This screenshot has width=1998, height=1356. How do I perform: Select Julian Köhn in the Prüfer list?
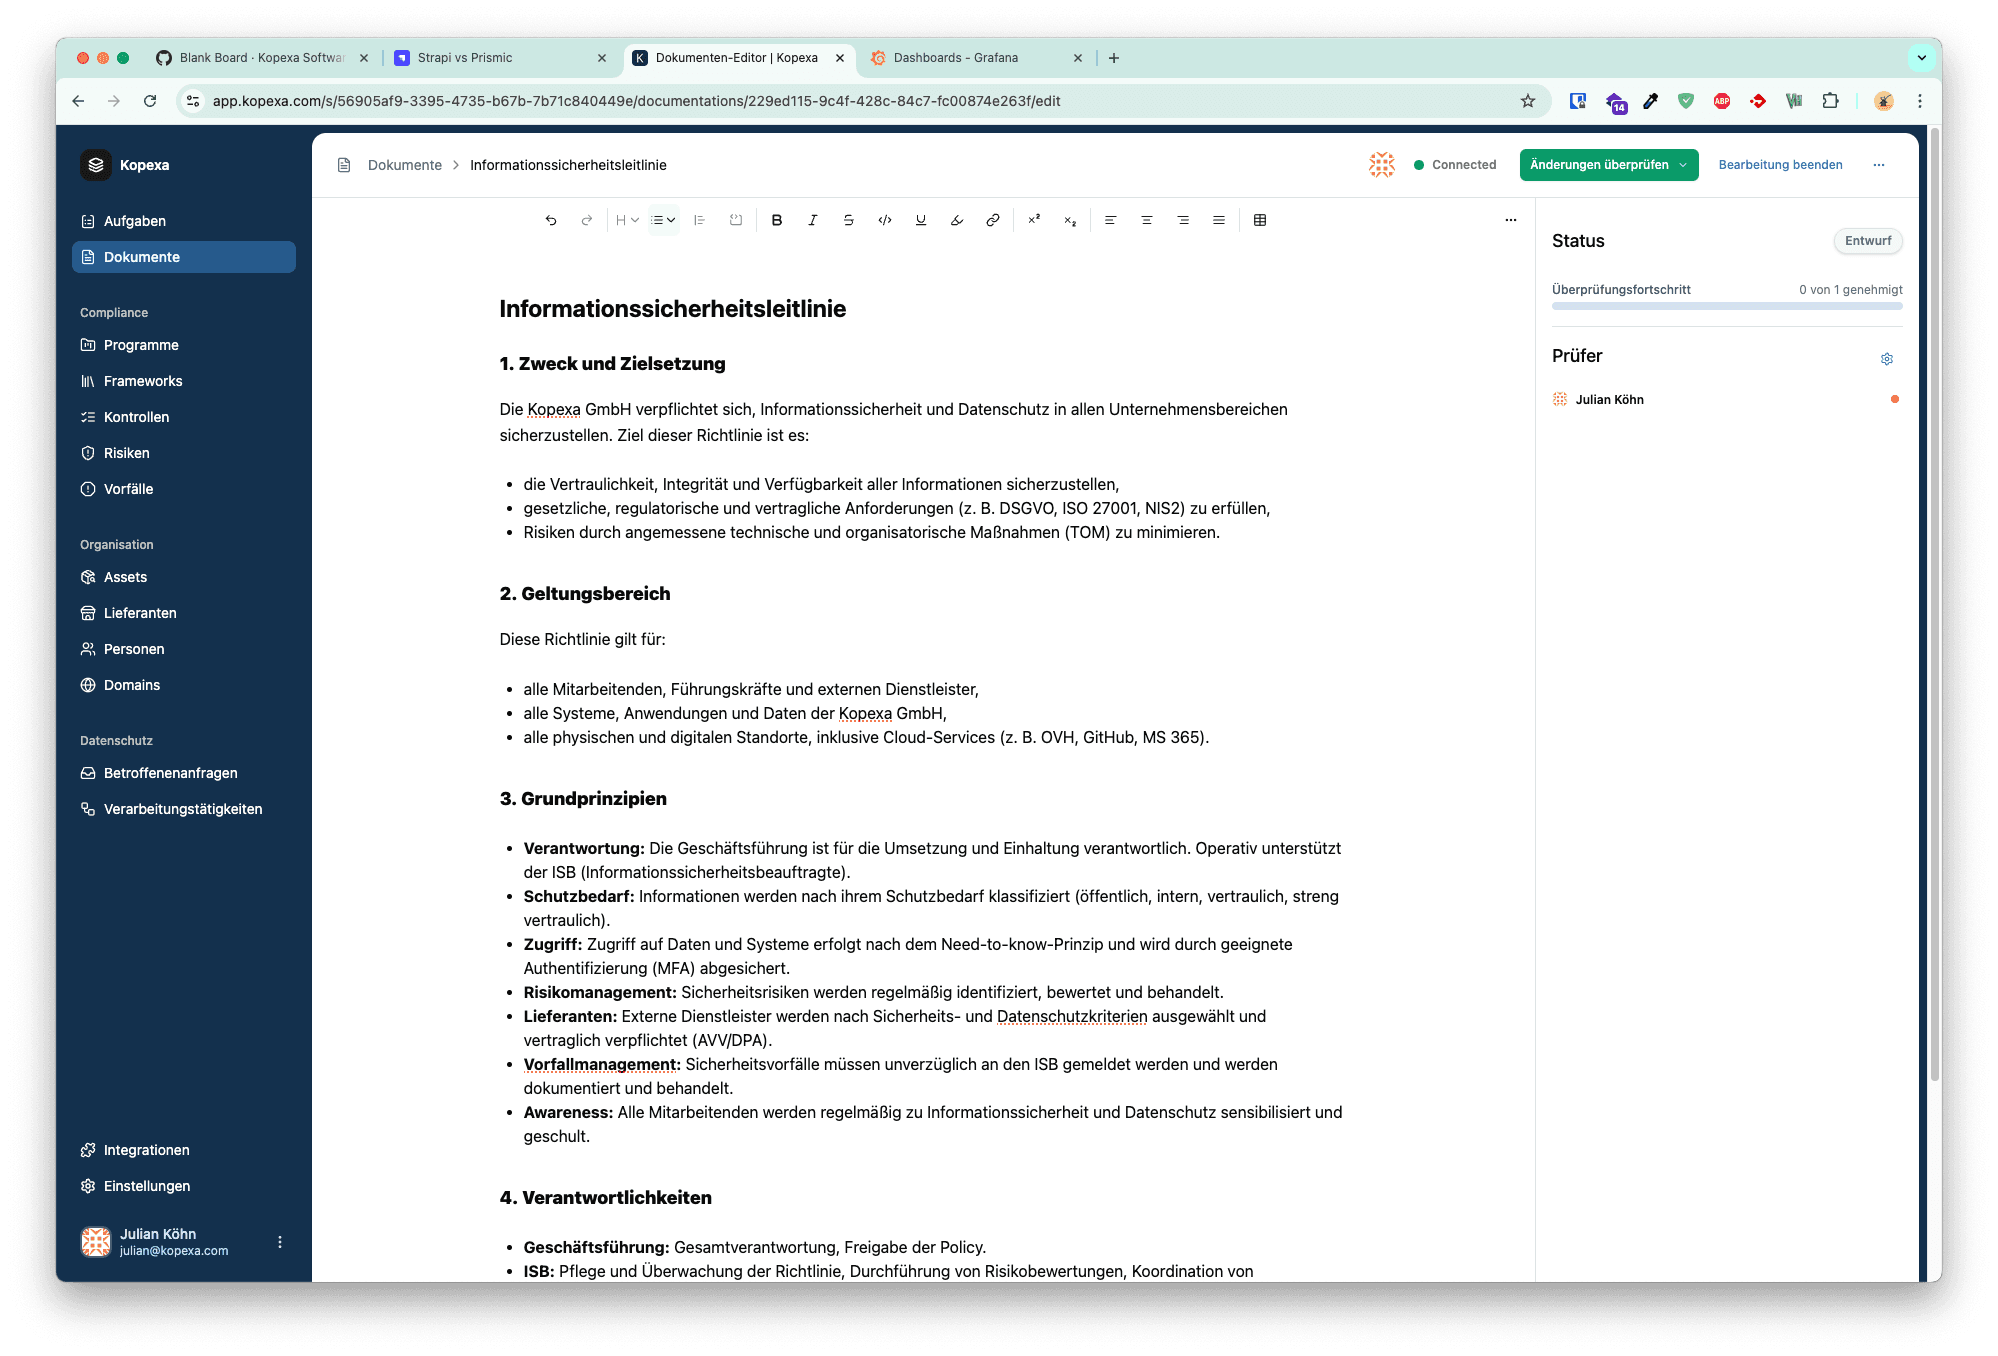(x=1608, y=399)
